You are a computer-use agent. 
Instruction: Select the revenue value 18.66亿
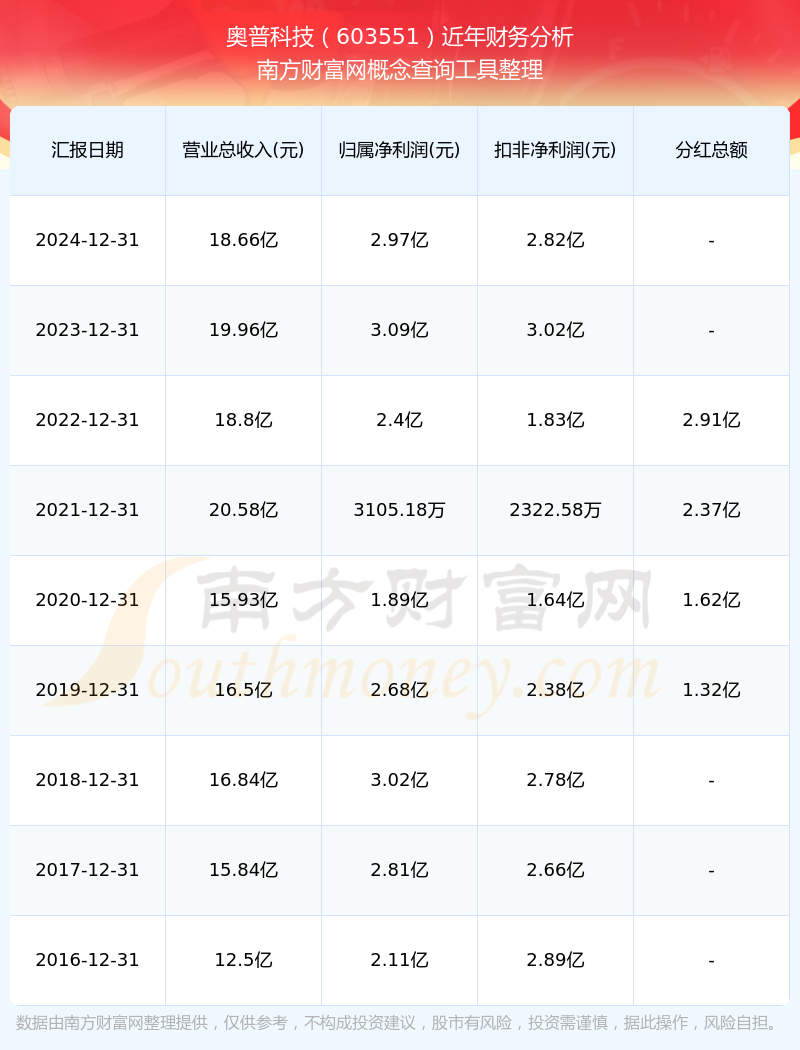click(243, 240)
